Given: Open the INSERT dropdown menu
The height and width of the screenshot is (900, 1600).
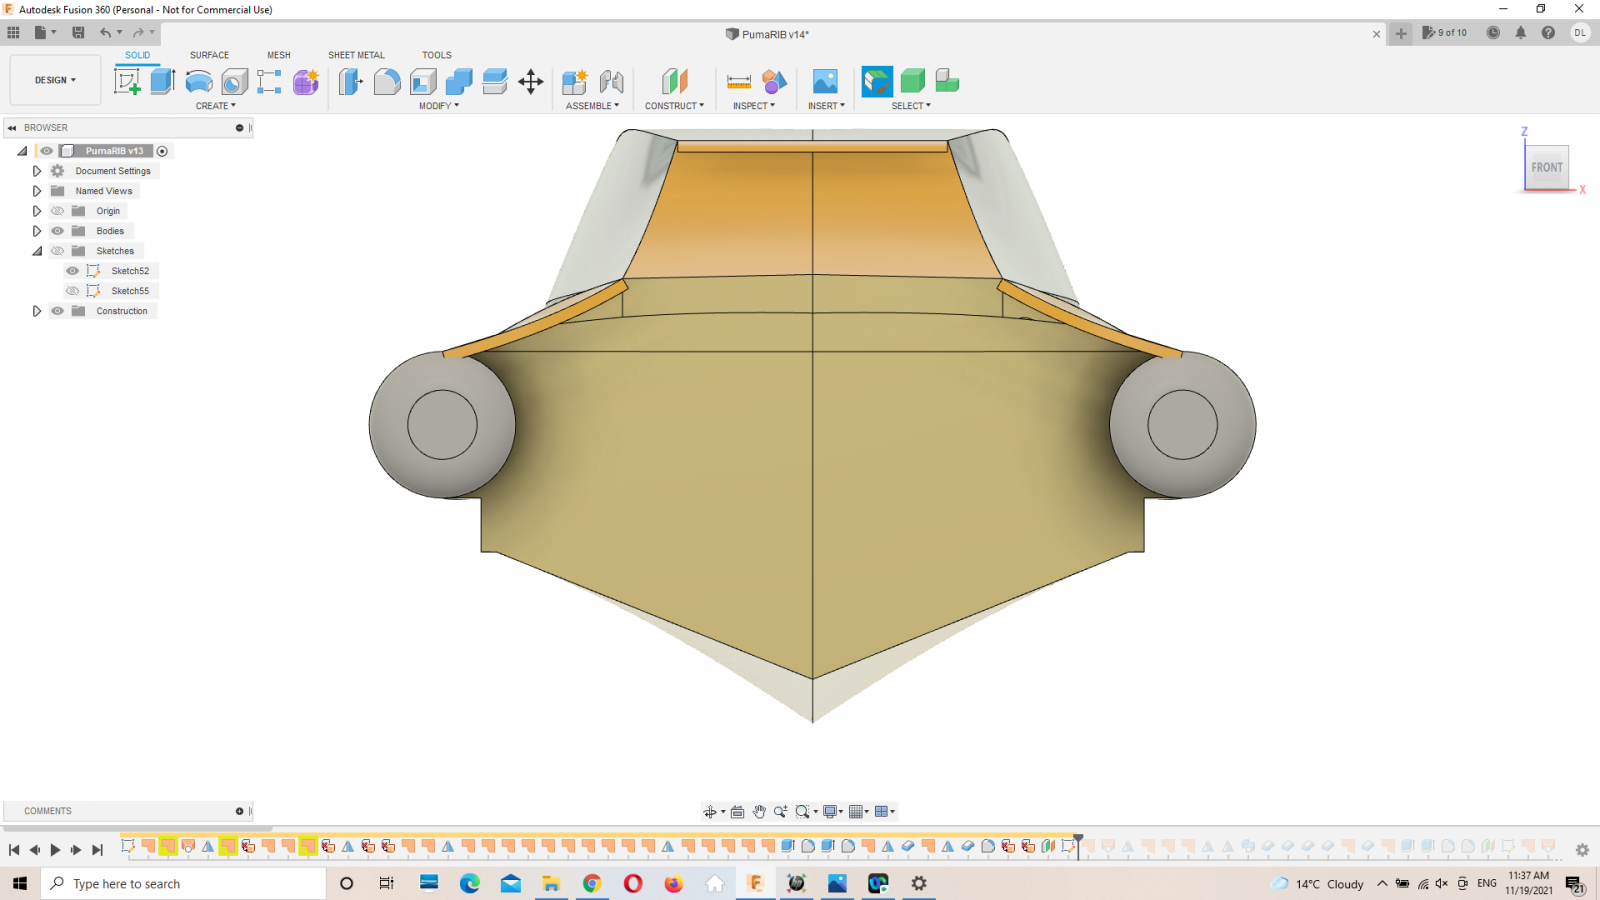Looking at the screenshot, I should click(x=827, y=106).
